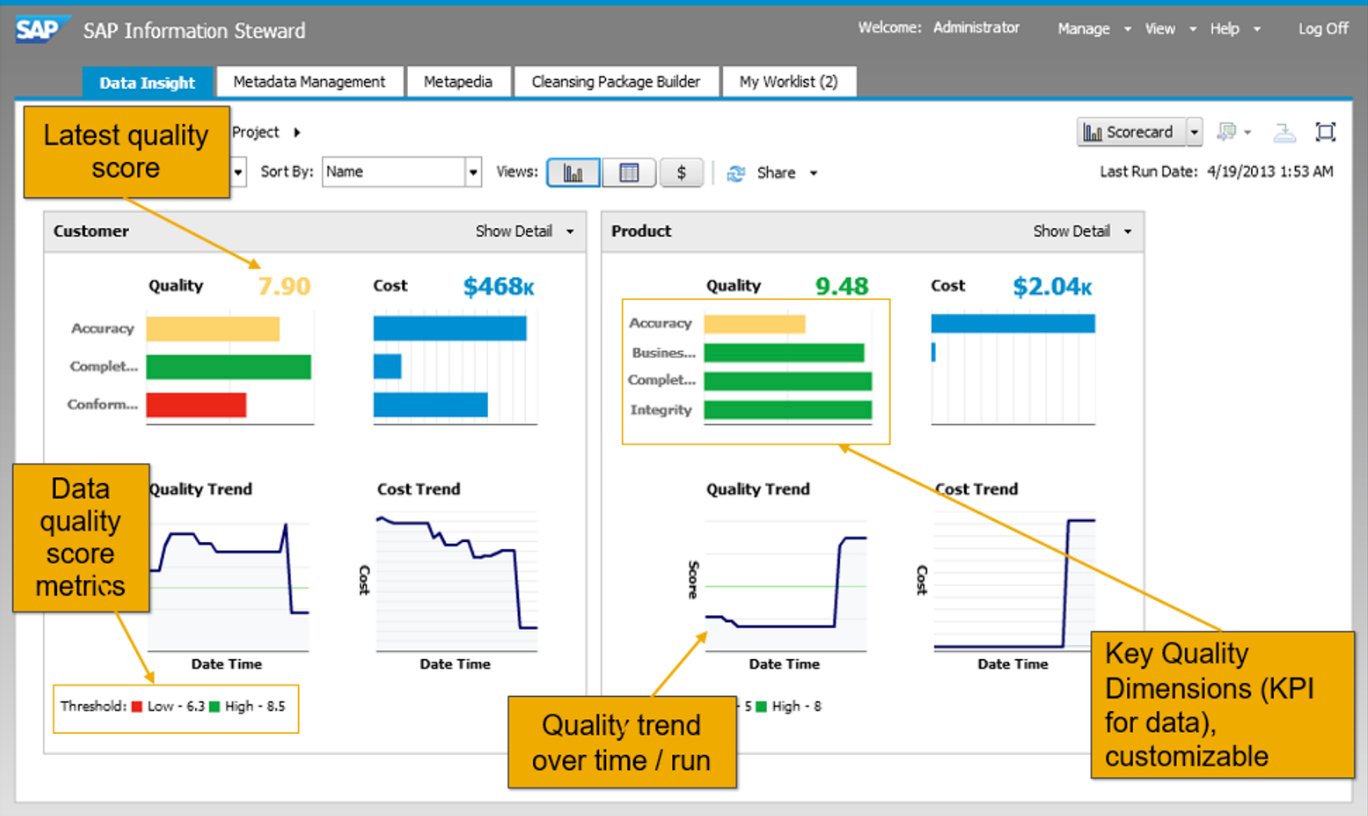This screenshot has width=1368, height=816.
Task: Click the export icon in top toolbar
Action: pyautogui.click(x=1285, y=132)
